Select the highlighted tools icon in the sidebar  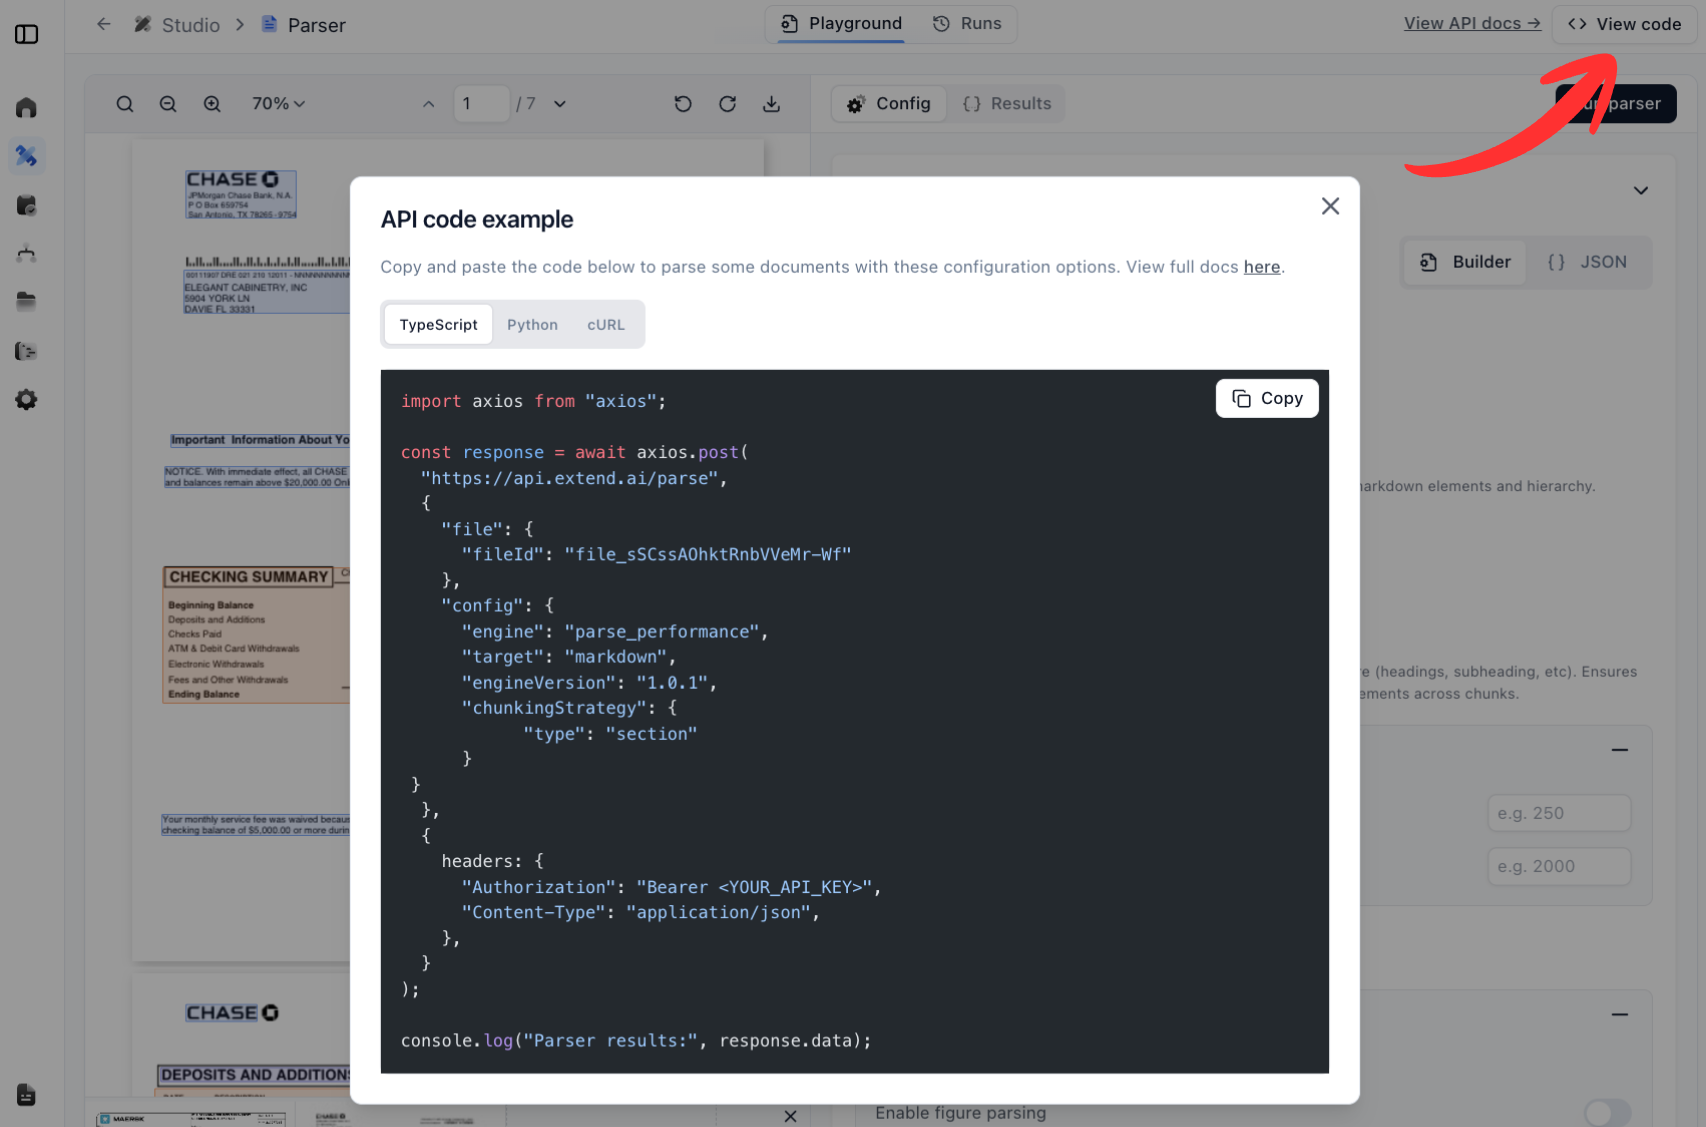(x=26, y=155)
